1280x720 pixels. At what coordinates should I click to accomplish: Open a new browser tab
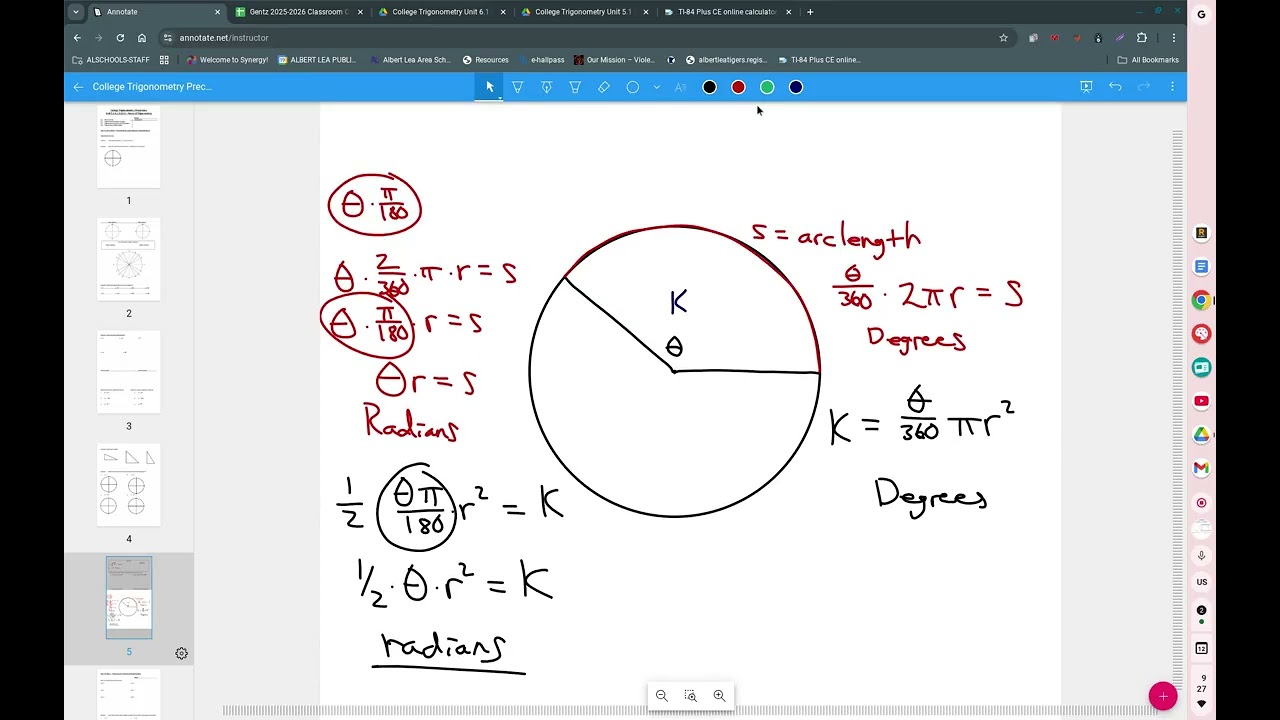[810, 12]
